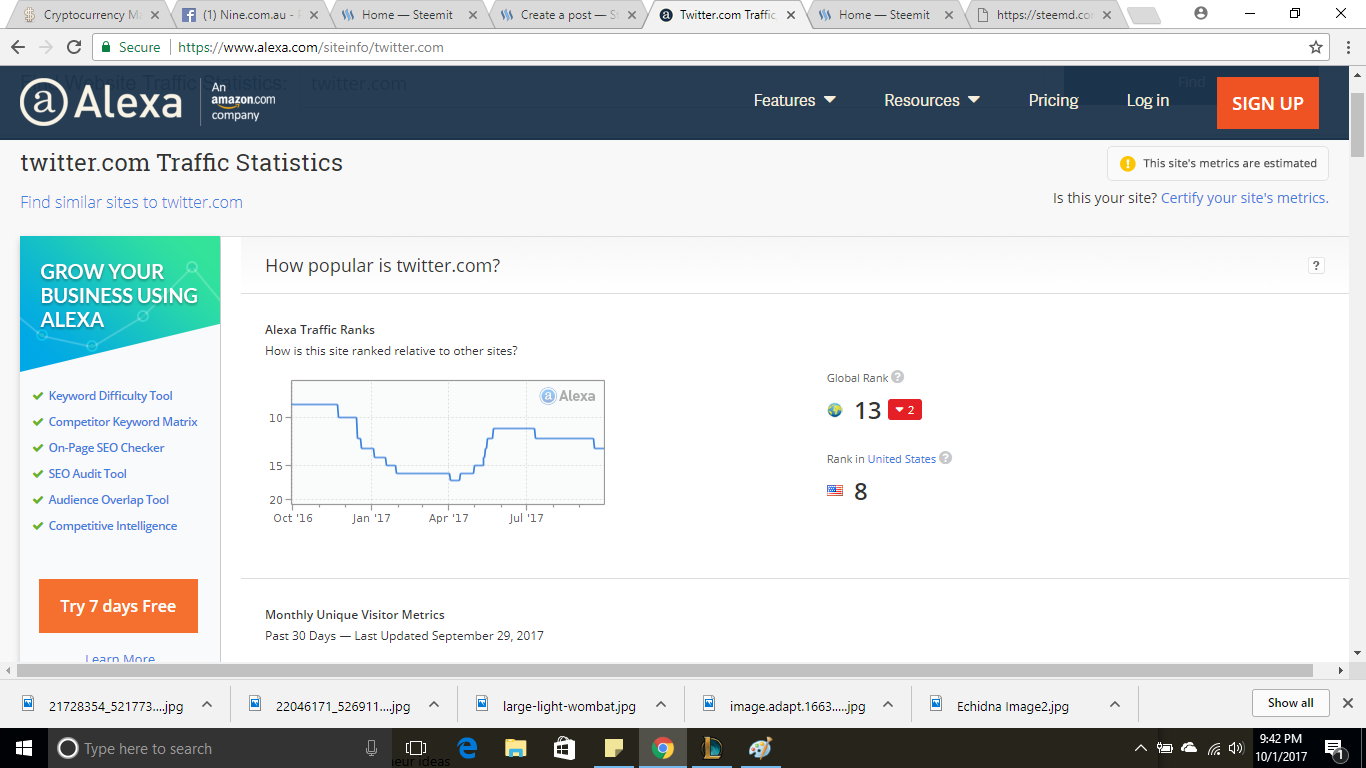Click the help icon beside Rank in United States
Image resolution: width=1366 pixels, height=768 pixels.
tap(946, 458)
